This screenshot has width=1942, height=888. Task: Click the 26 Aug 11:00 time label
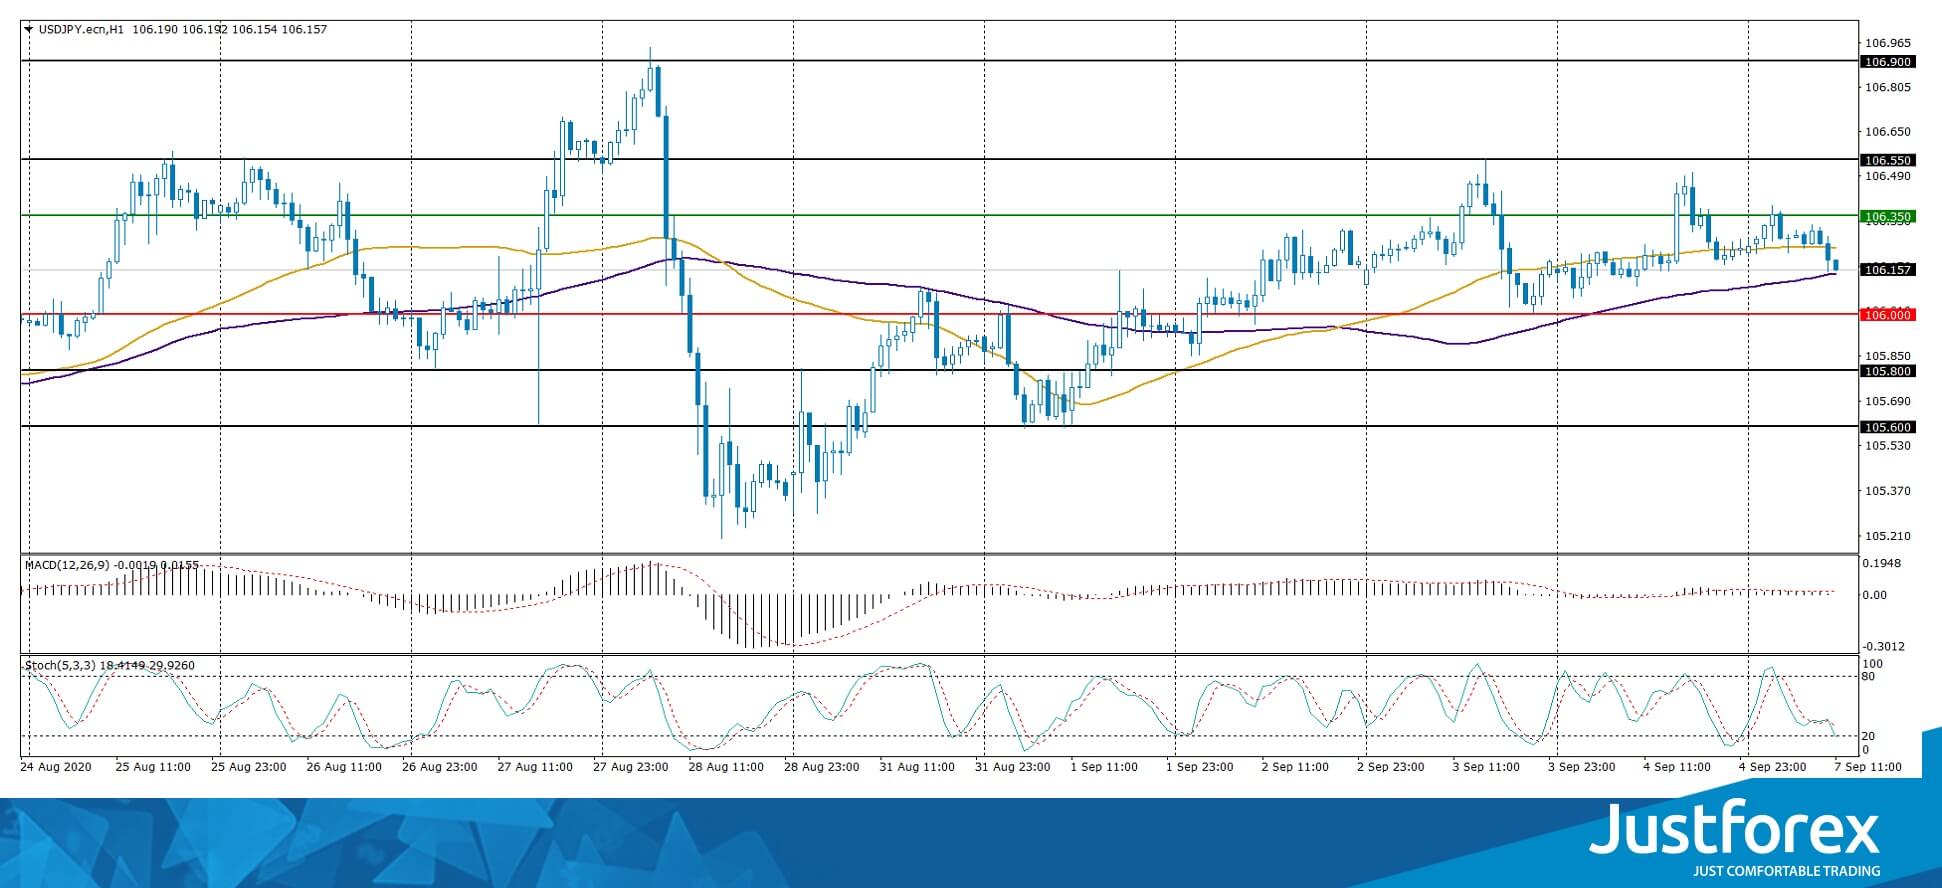click(x=344, y=767)
